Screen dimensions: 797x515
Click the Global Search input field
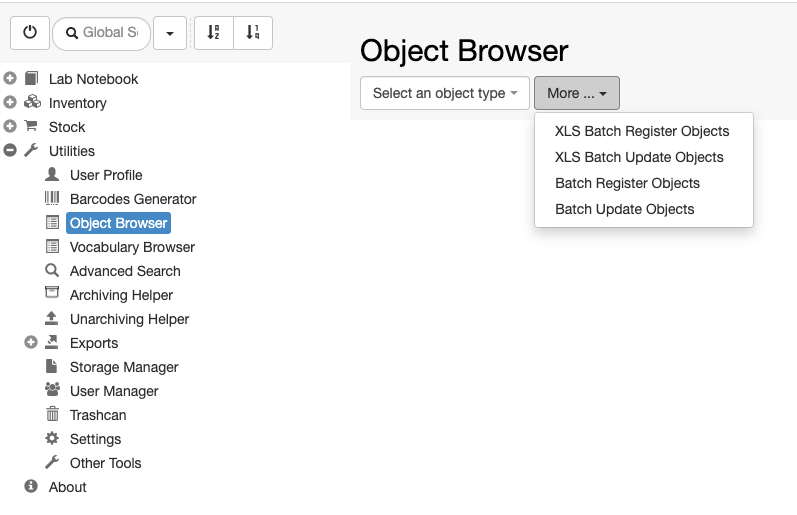click(x=102, y=33)
